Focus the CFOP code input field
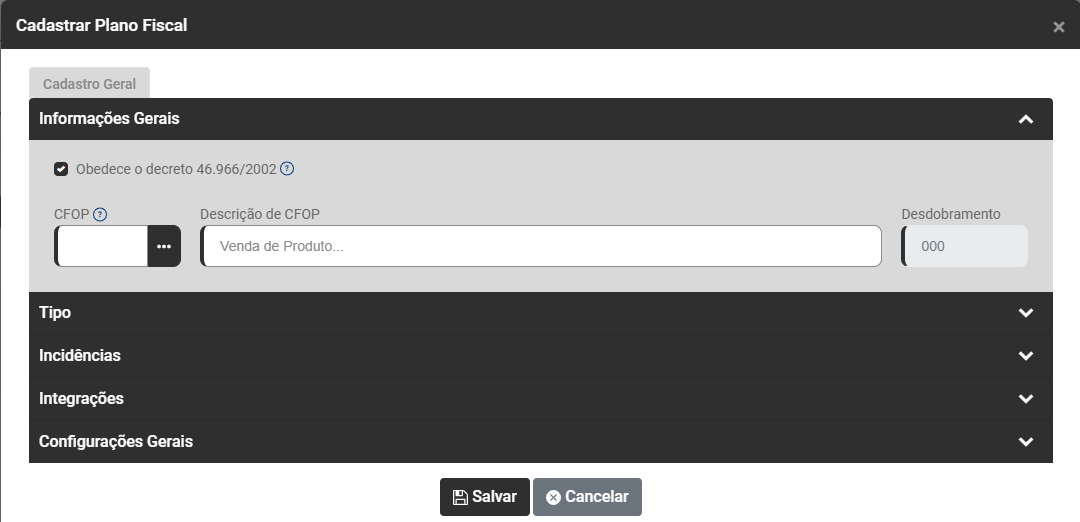 102,246
